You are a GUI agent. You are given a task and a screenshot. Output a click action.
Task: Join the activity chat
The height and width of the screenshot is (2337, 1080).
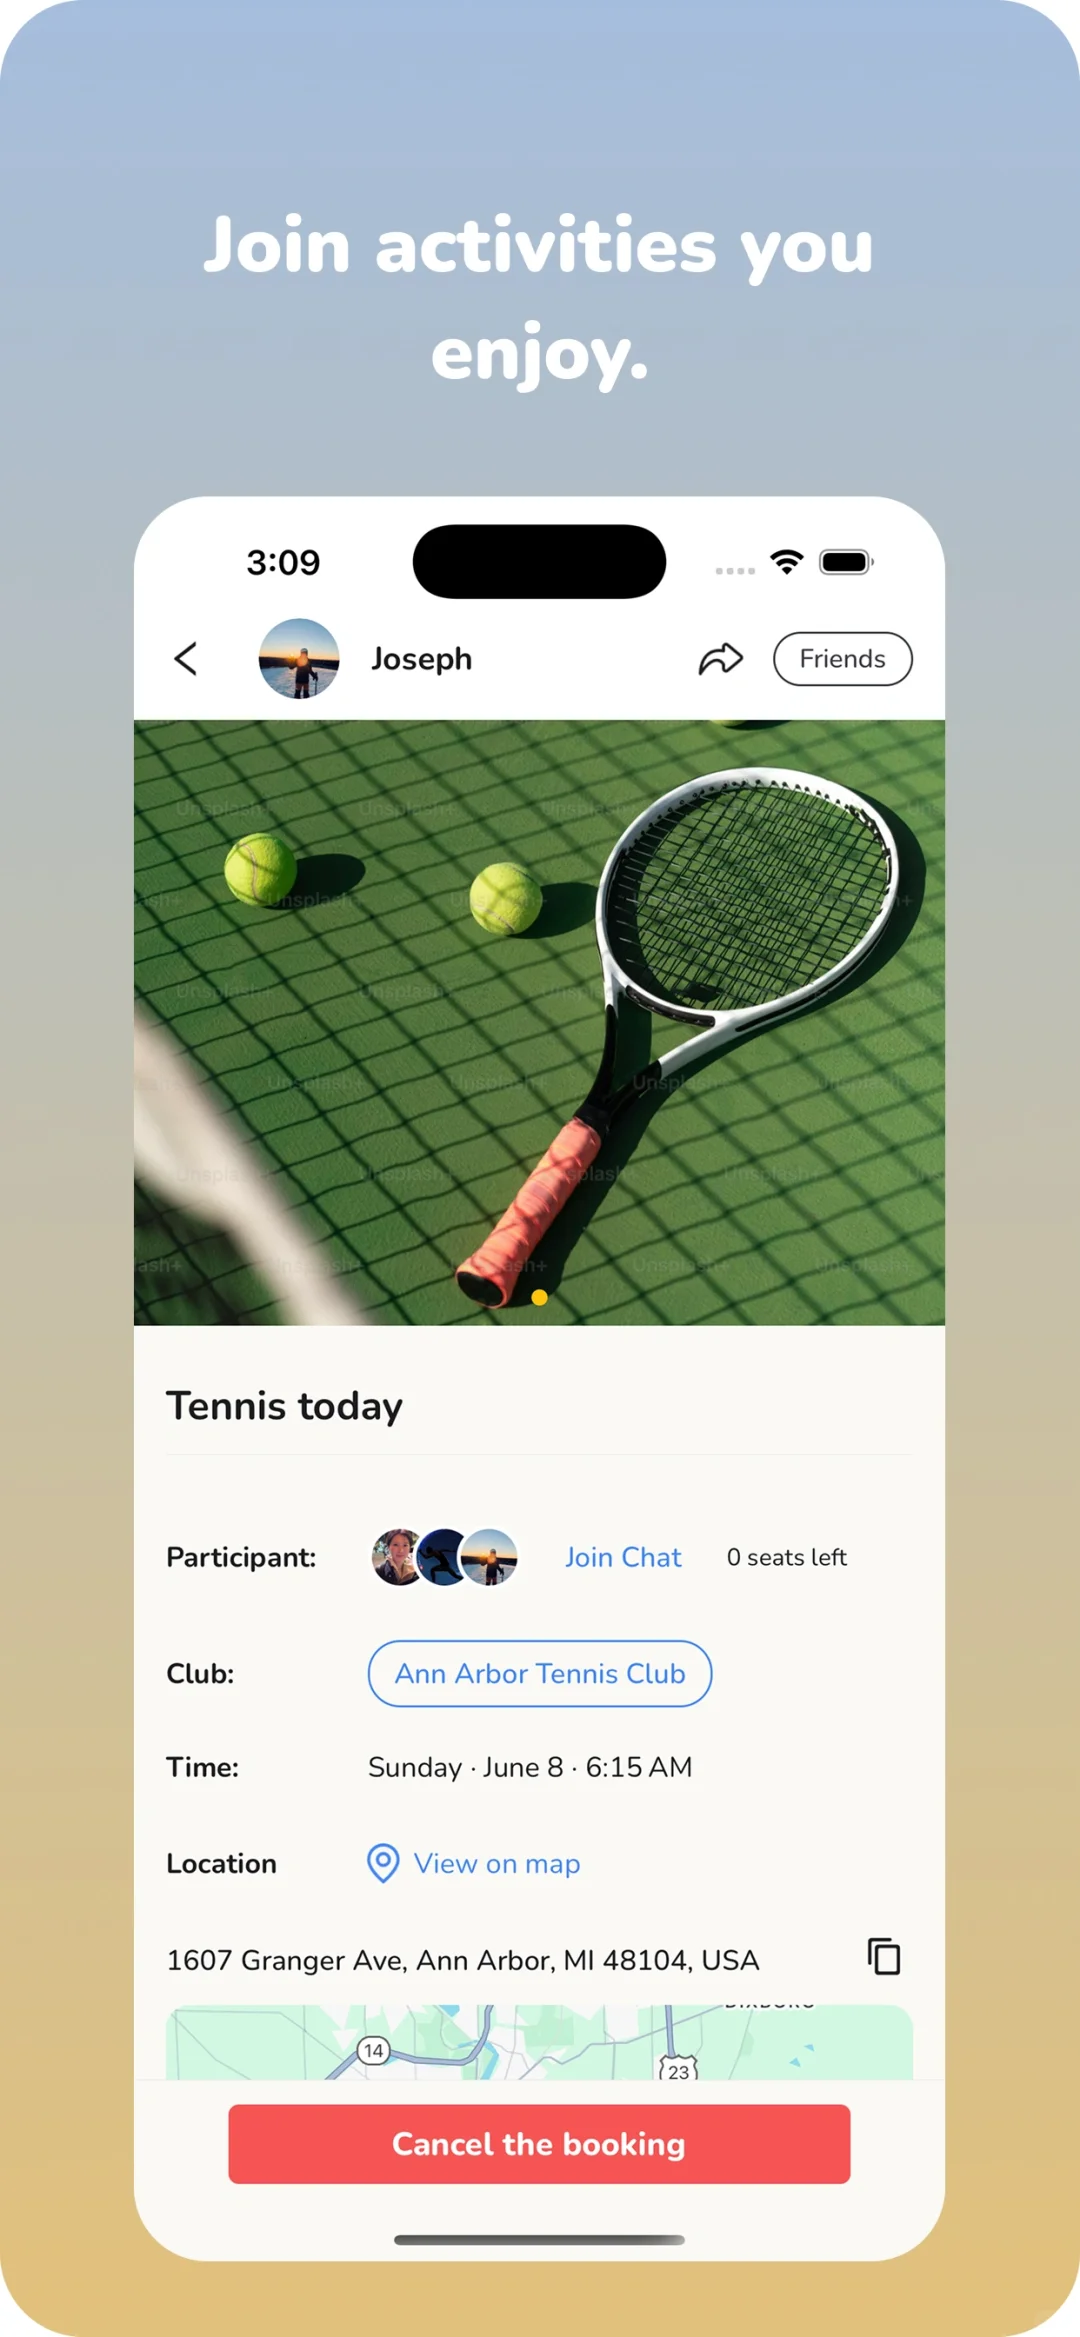[x=623, y=1557]
